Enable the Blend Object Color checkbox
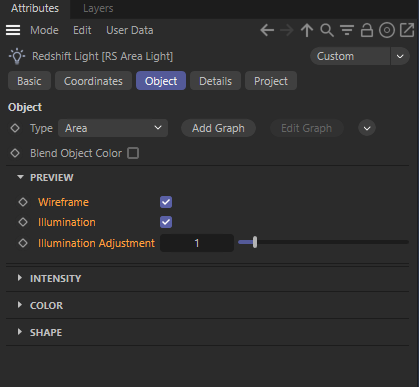 [133, 153]
